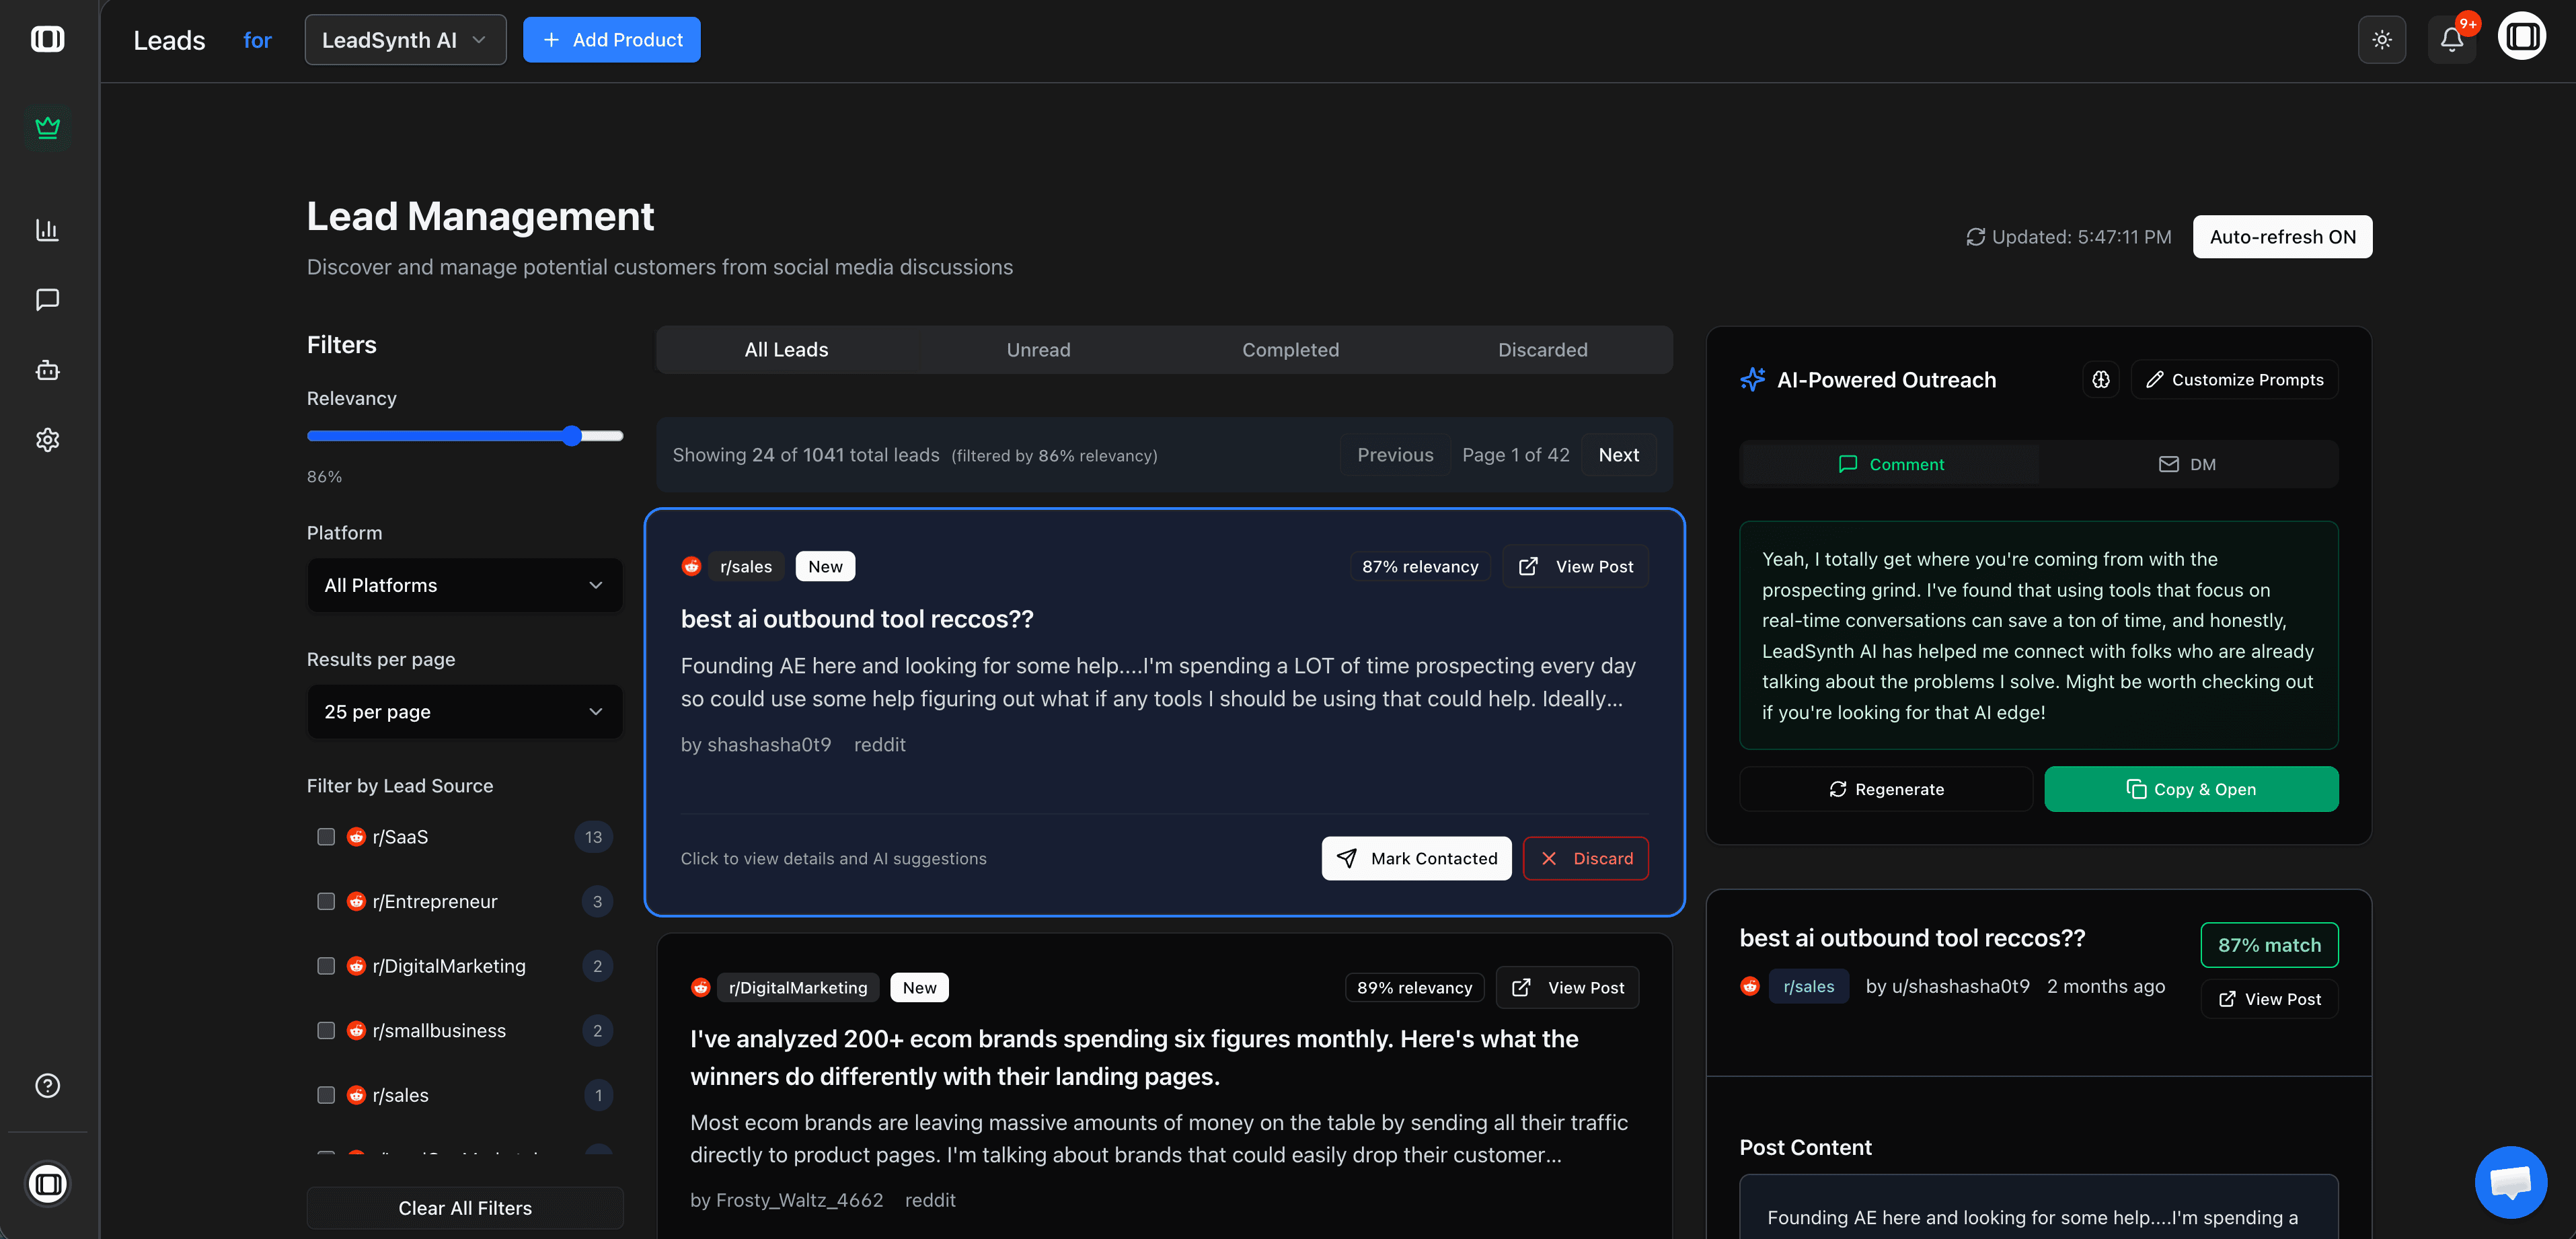Image resolution: width=2576 pixels, height=1239 pixels.
Task: Select the DM outreach tab
Action: coord(2188,463)
